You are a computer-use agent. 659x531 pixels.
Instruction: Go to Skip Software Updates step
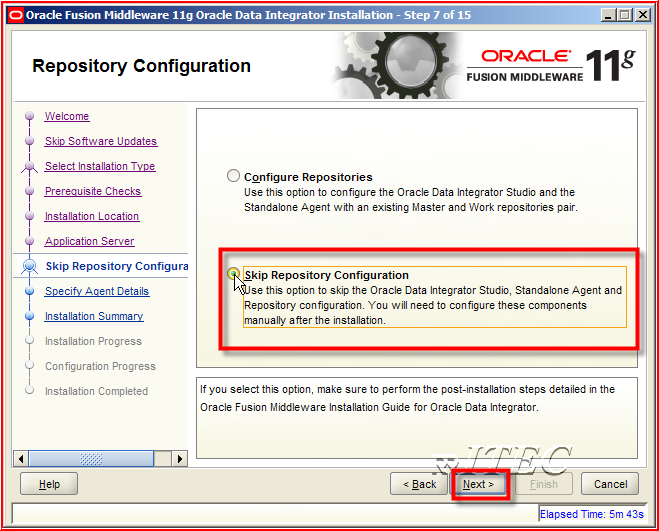(x=101, y=141)
